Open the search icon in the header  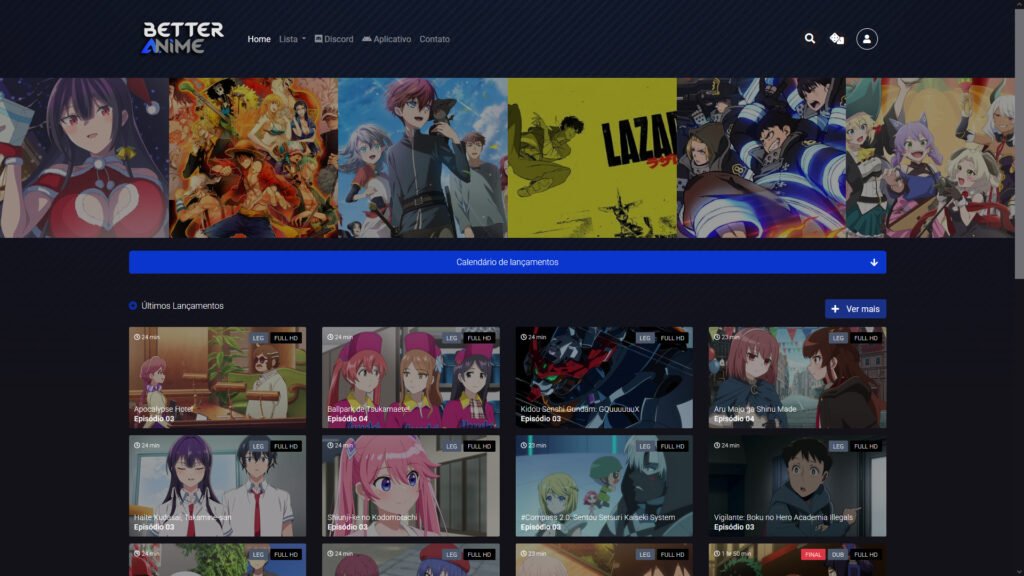[x=810, y=39]
